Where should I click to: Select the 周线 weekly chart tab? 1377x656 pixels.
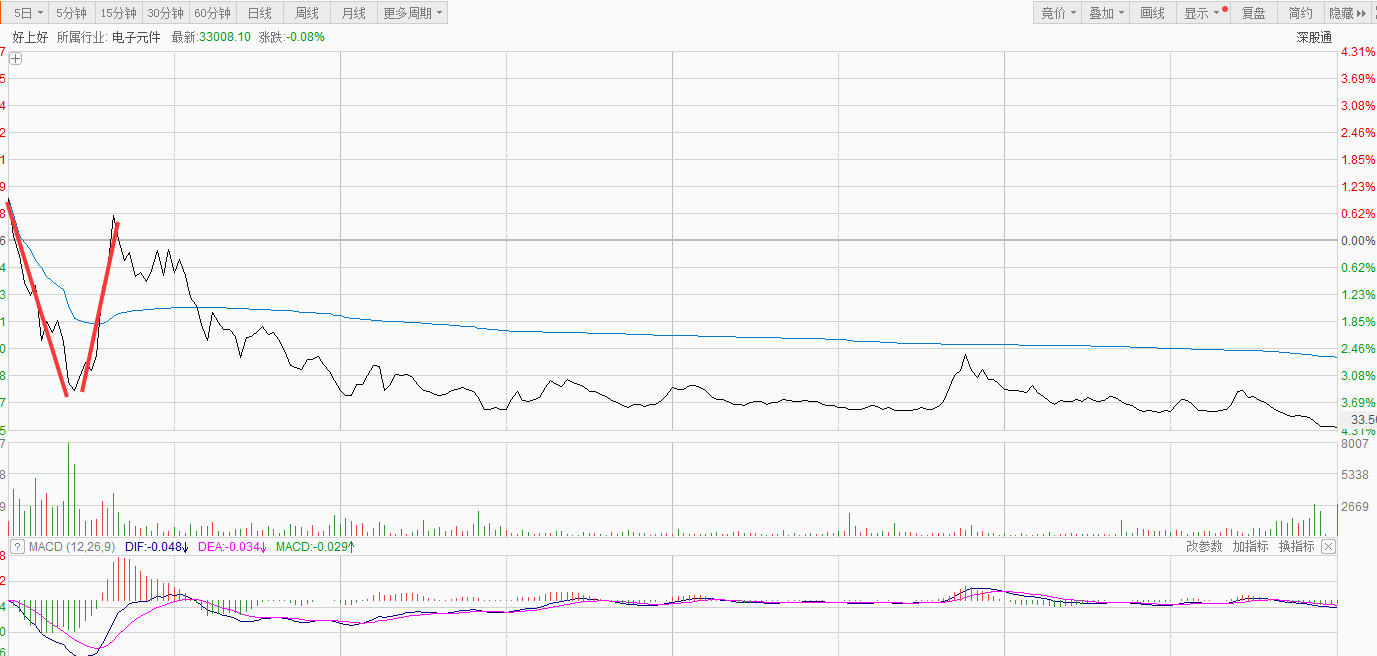pyautogui.click(x=307, y=13)
